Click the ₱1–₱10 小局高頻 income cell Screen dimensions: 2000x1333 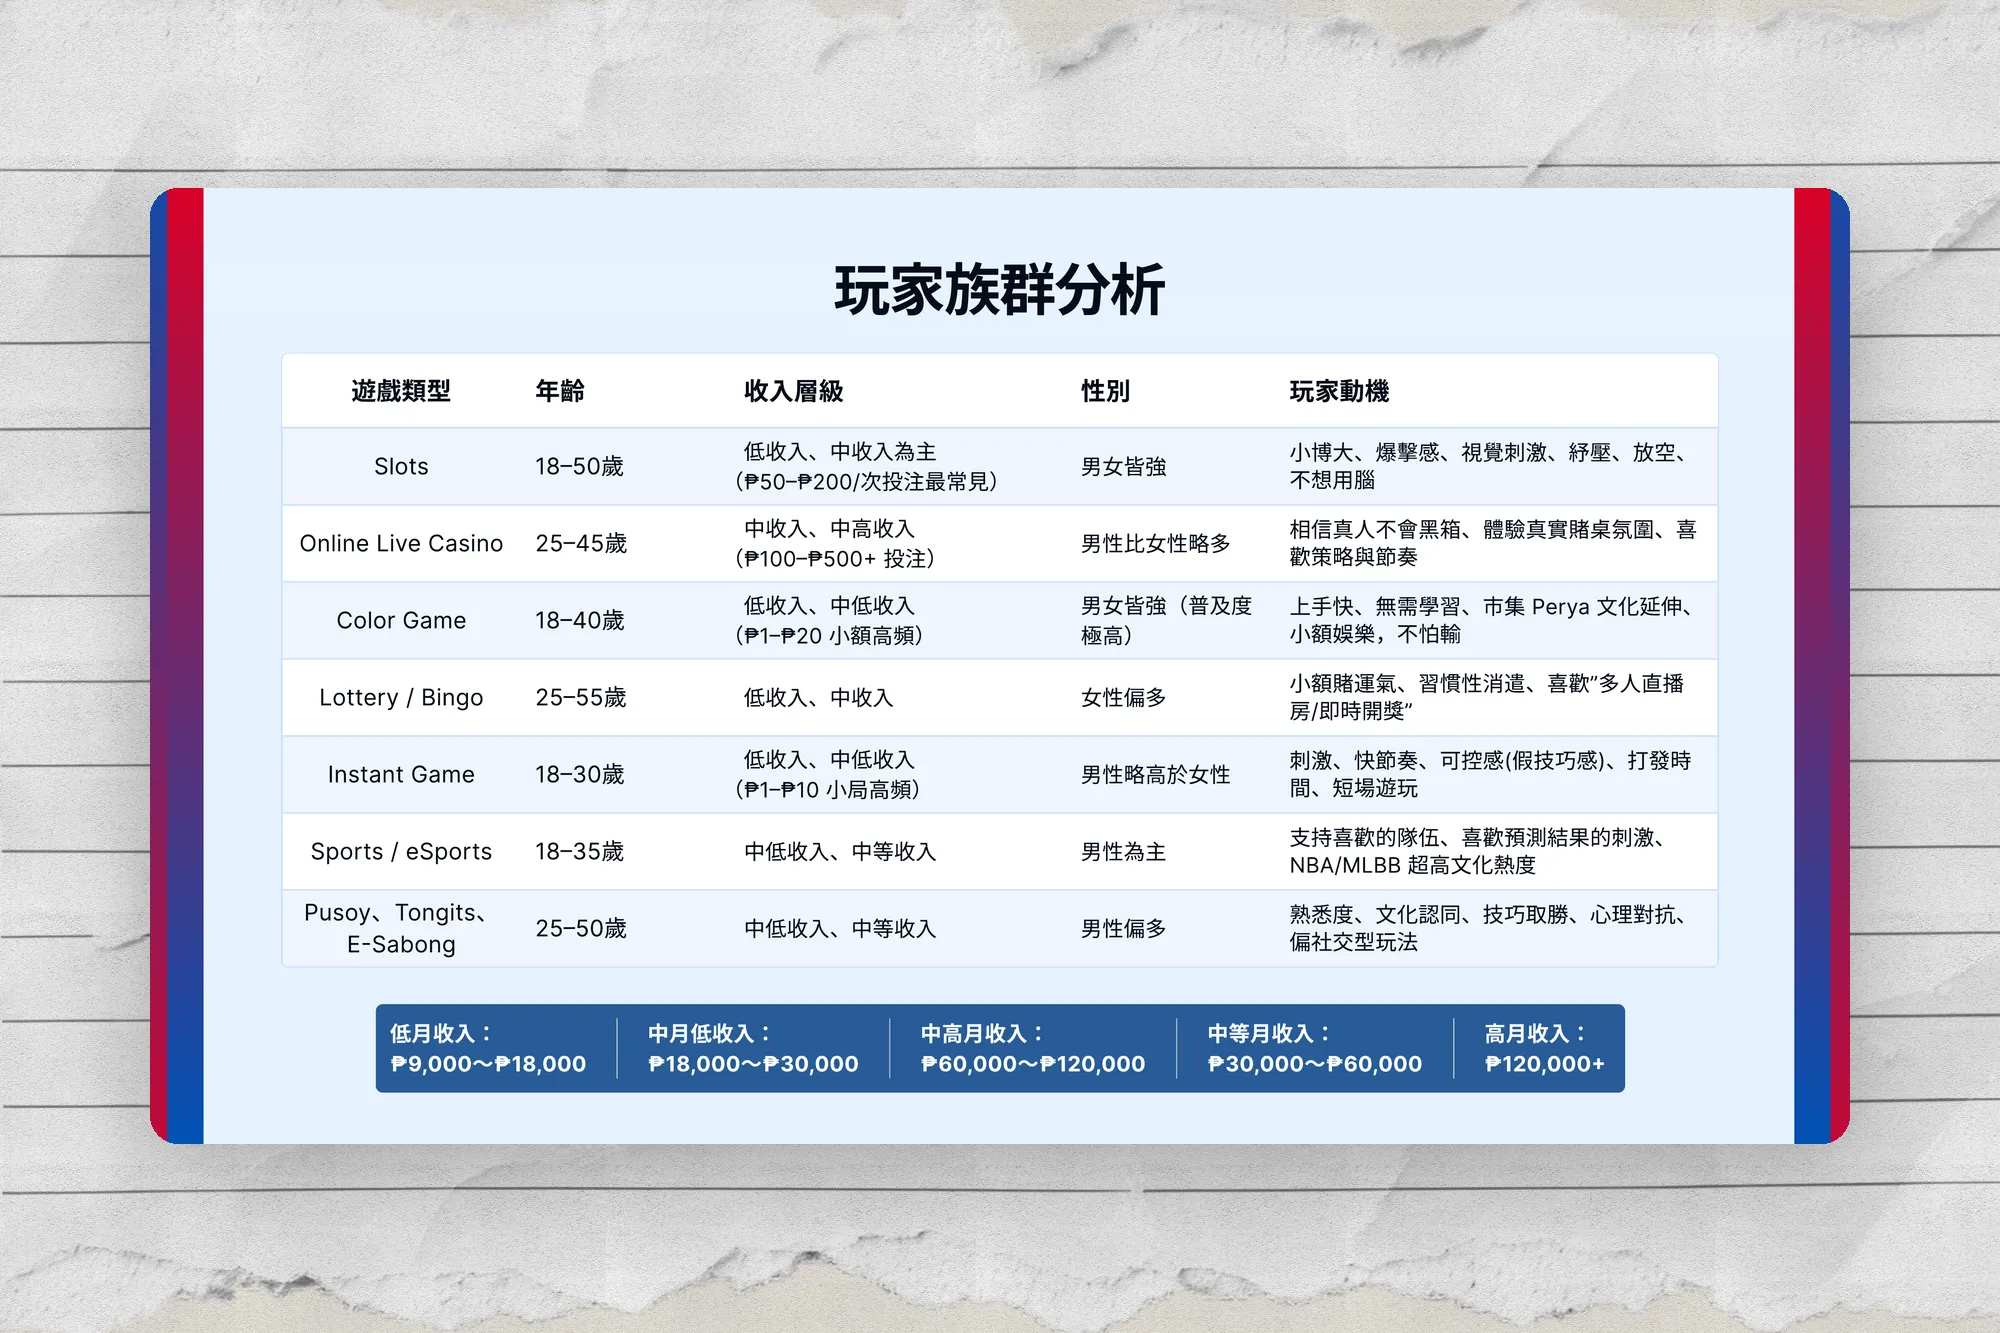tap(828, 775)
